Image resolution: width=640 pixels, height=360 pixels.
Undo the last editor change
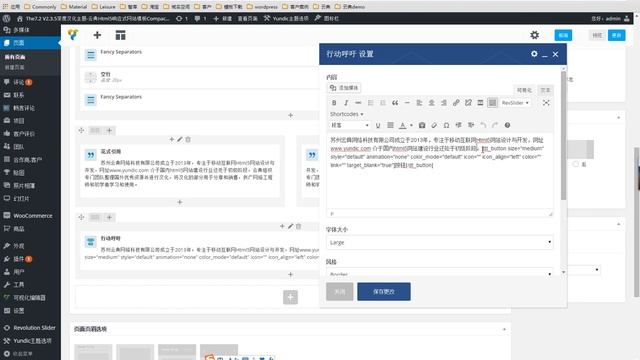[483, 125]
